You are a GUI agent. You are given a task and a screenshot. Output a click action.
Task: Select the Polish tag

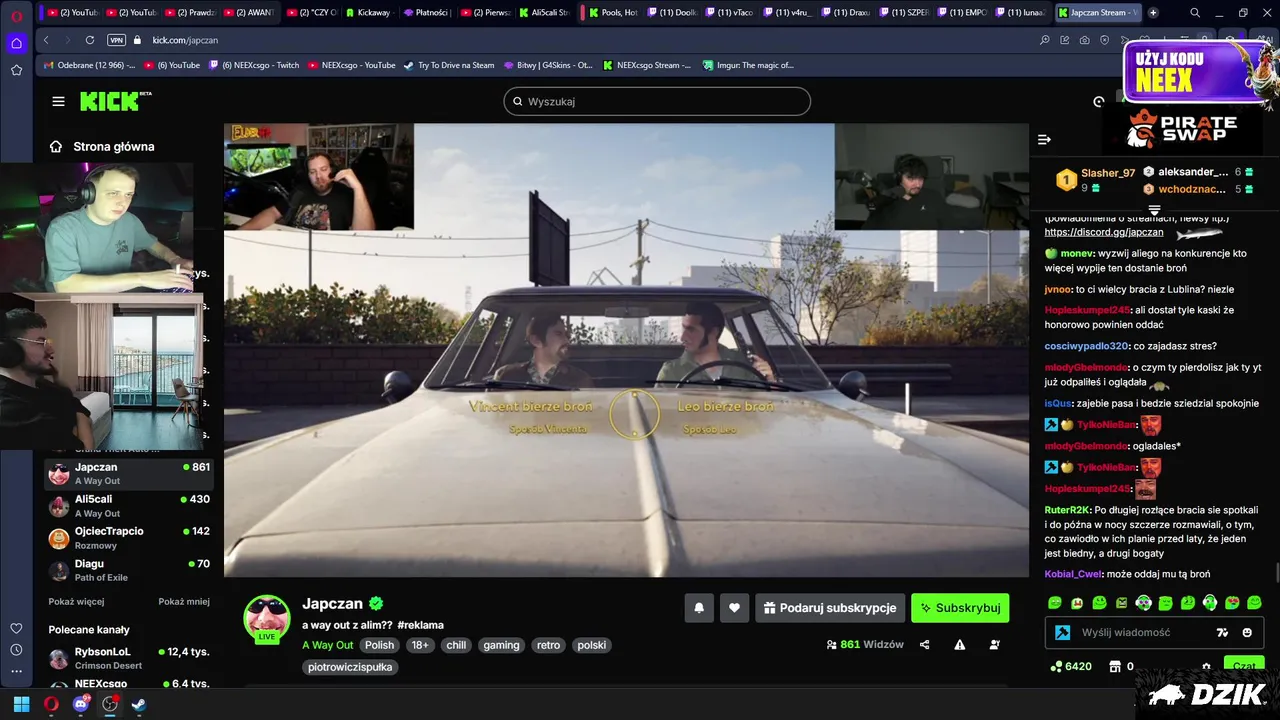(379, 645)
